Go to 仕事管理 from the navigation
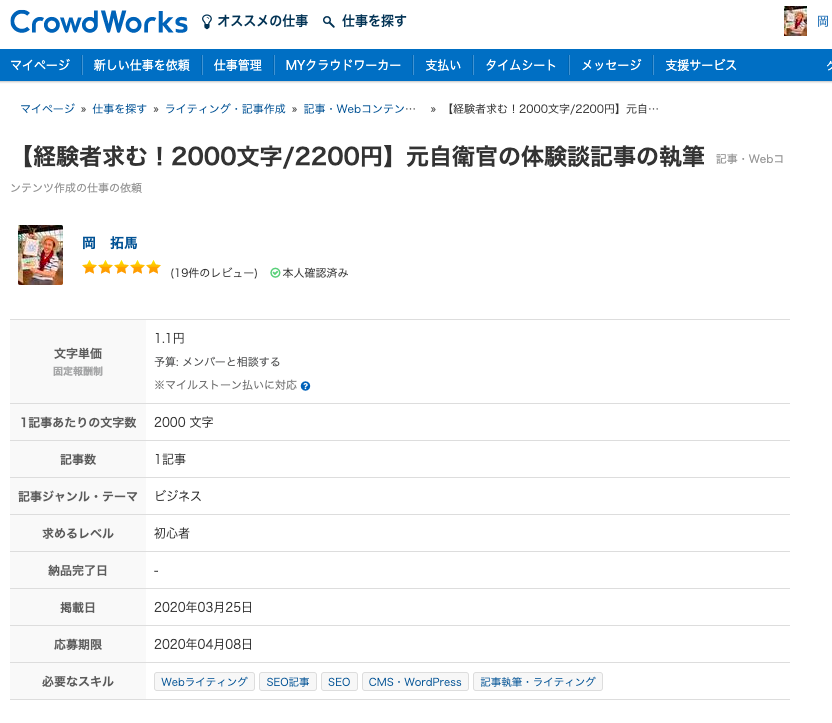The height and width of the screenshot is (723, 832). coord(240,63)
